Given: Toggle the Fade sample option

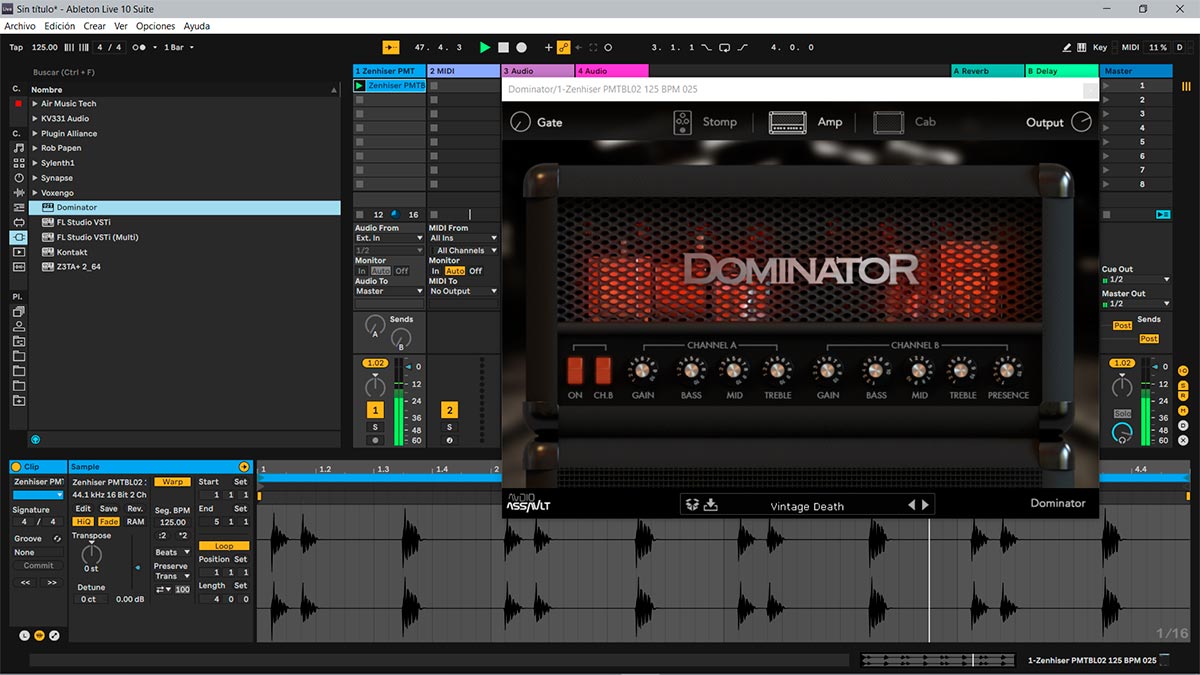Looking at the screenshot, I should click(109, 522).
